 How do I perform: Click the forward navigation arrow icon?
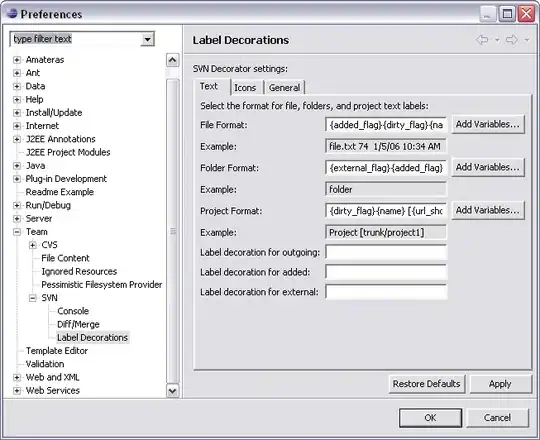click(x=512, y=40)
